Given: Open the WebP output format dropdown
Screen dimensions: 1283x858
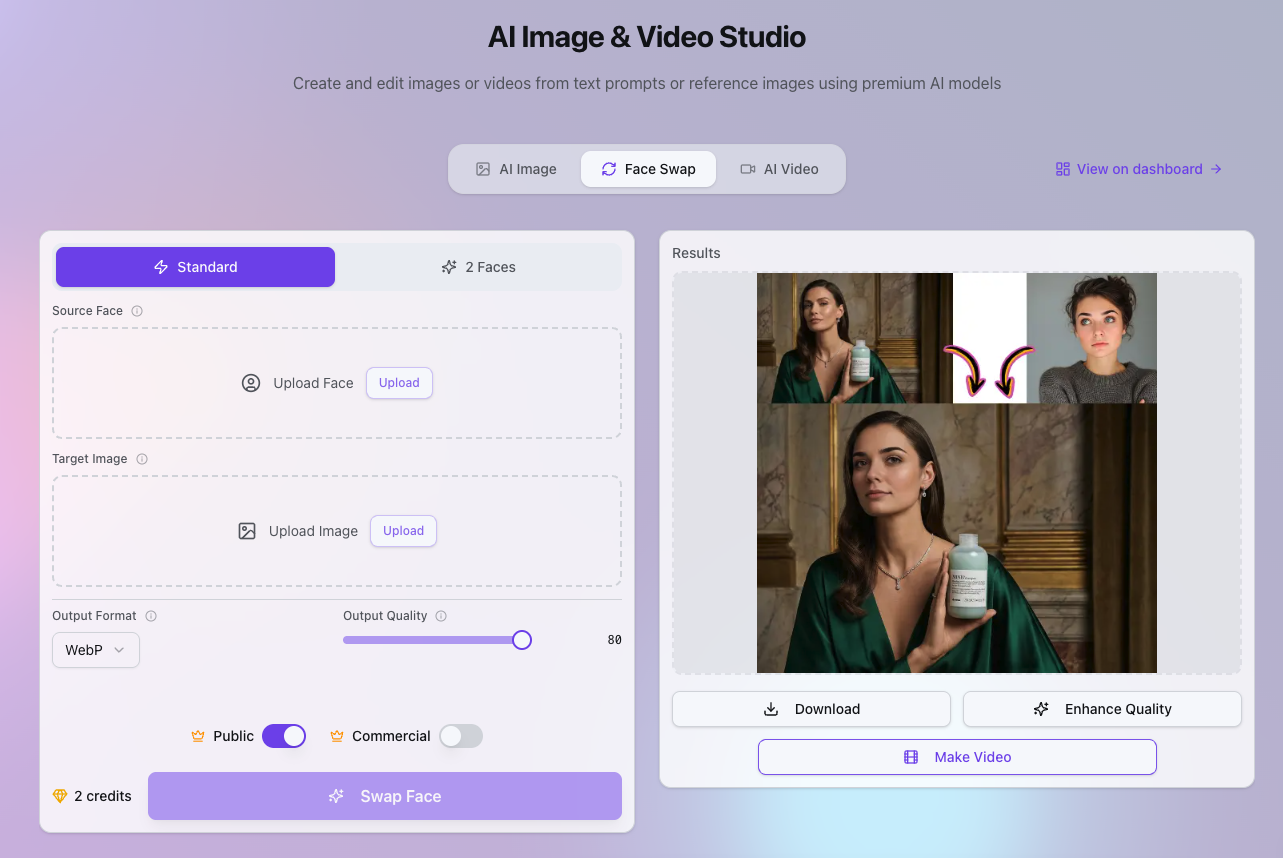Looking at the screenshot, I should click(x=96, y=650).
